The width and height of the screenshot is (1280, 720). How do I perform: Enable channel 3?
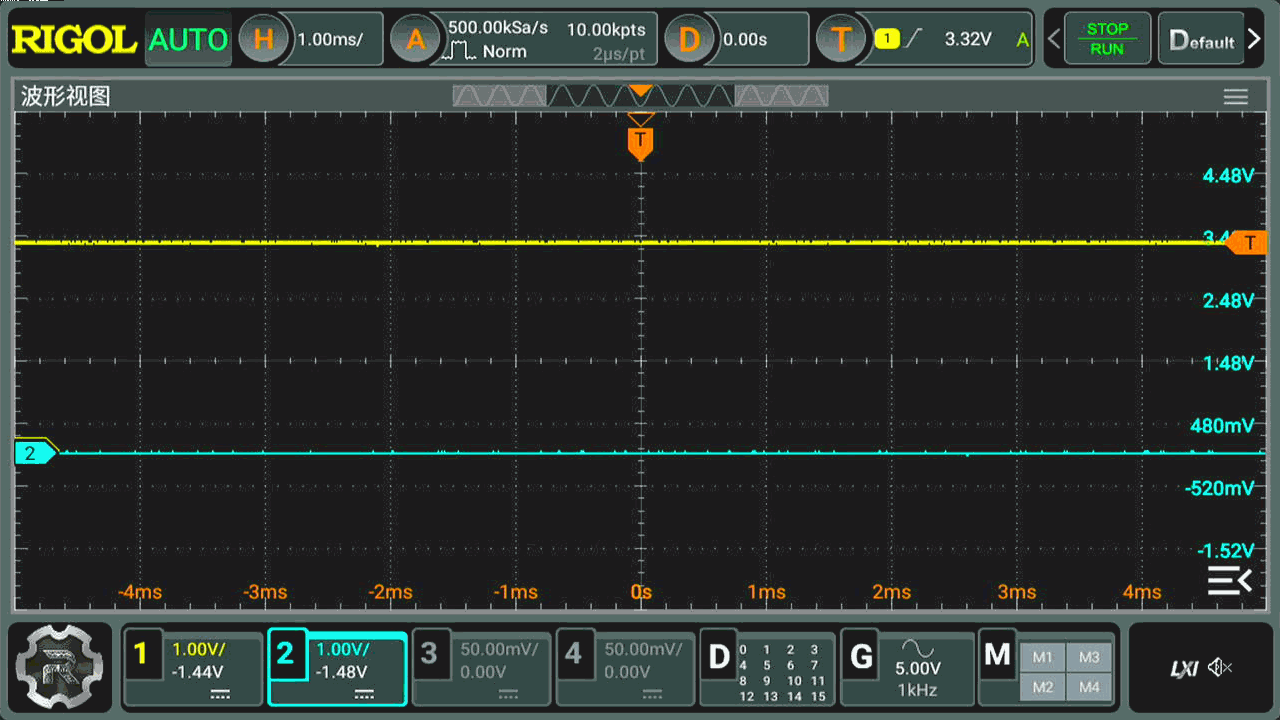coord(429,654)
